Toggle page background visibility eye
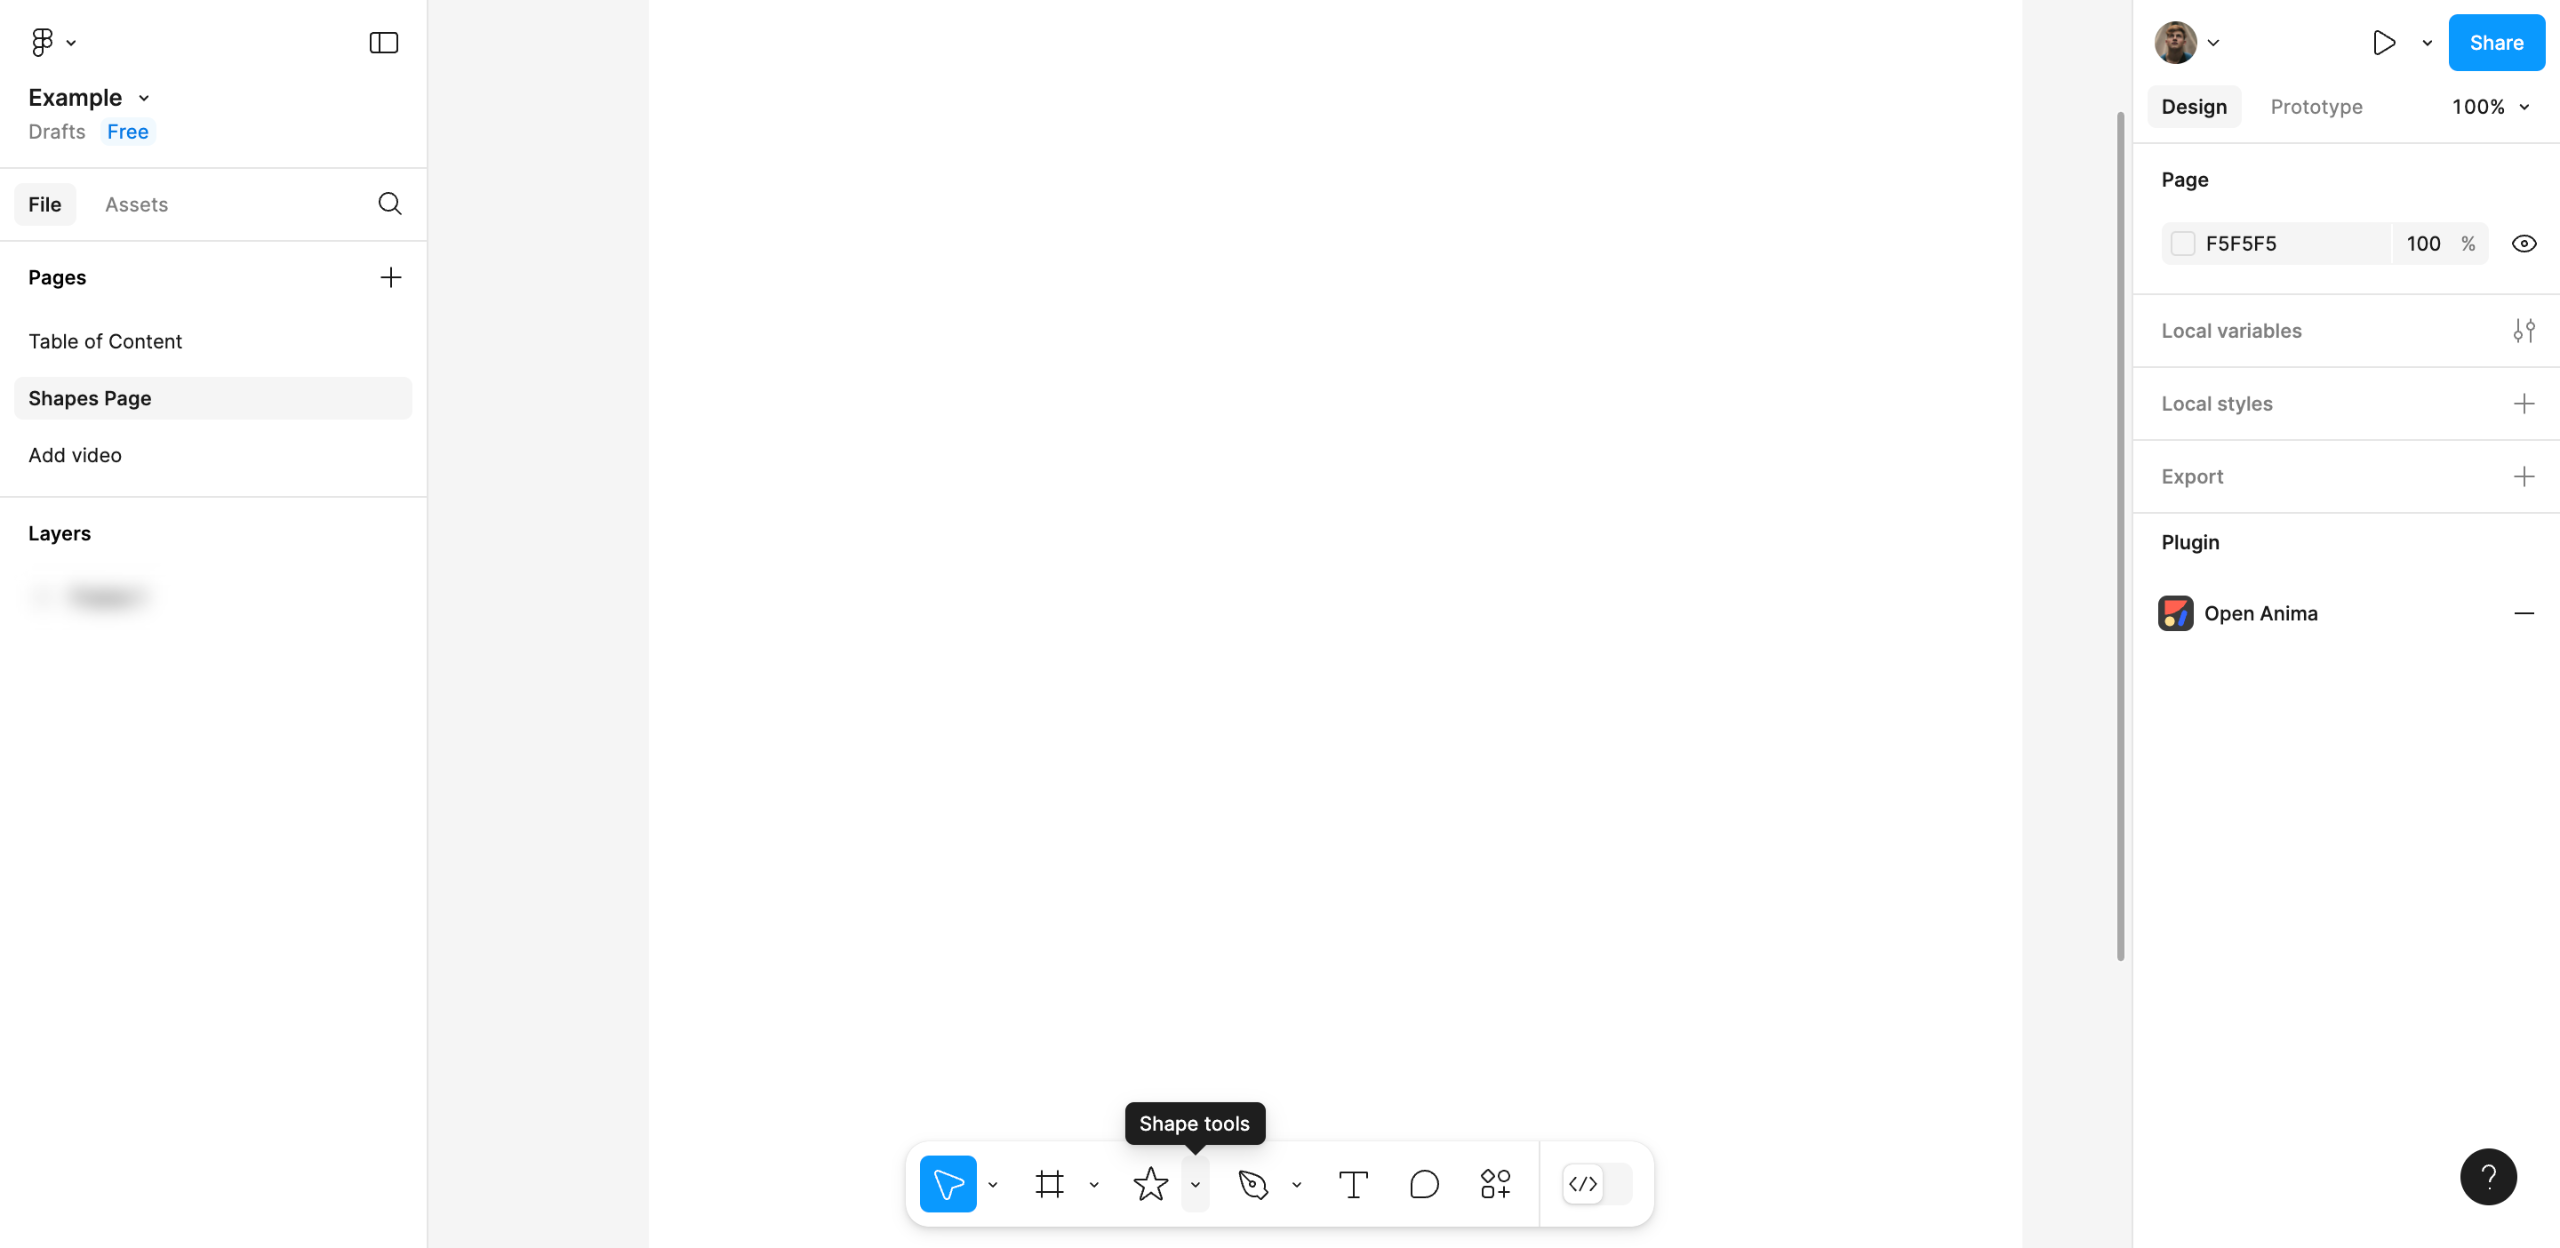This screenshot has height=1248, width=2560. coord(2523,244)
